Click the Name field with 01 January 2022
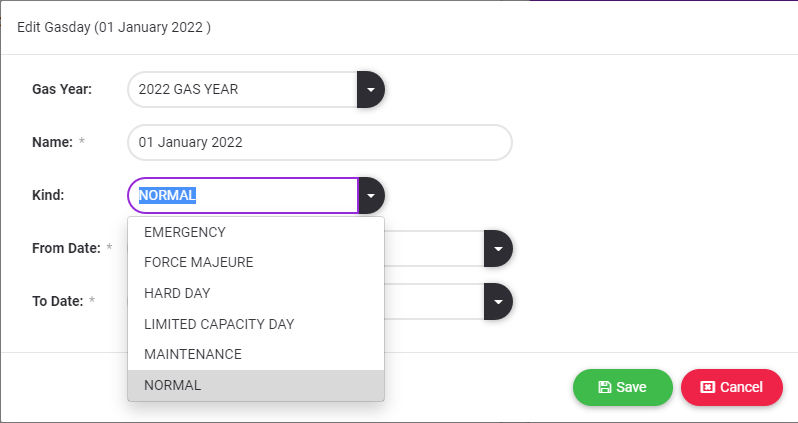Screen dimensions: 798x423 319,142
